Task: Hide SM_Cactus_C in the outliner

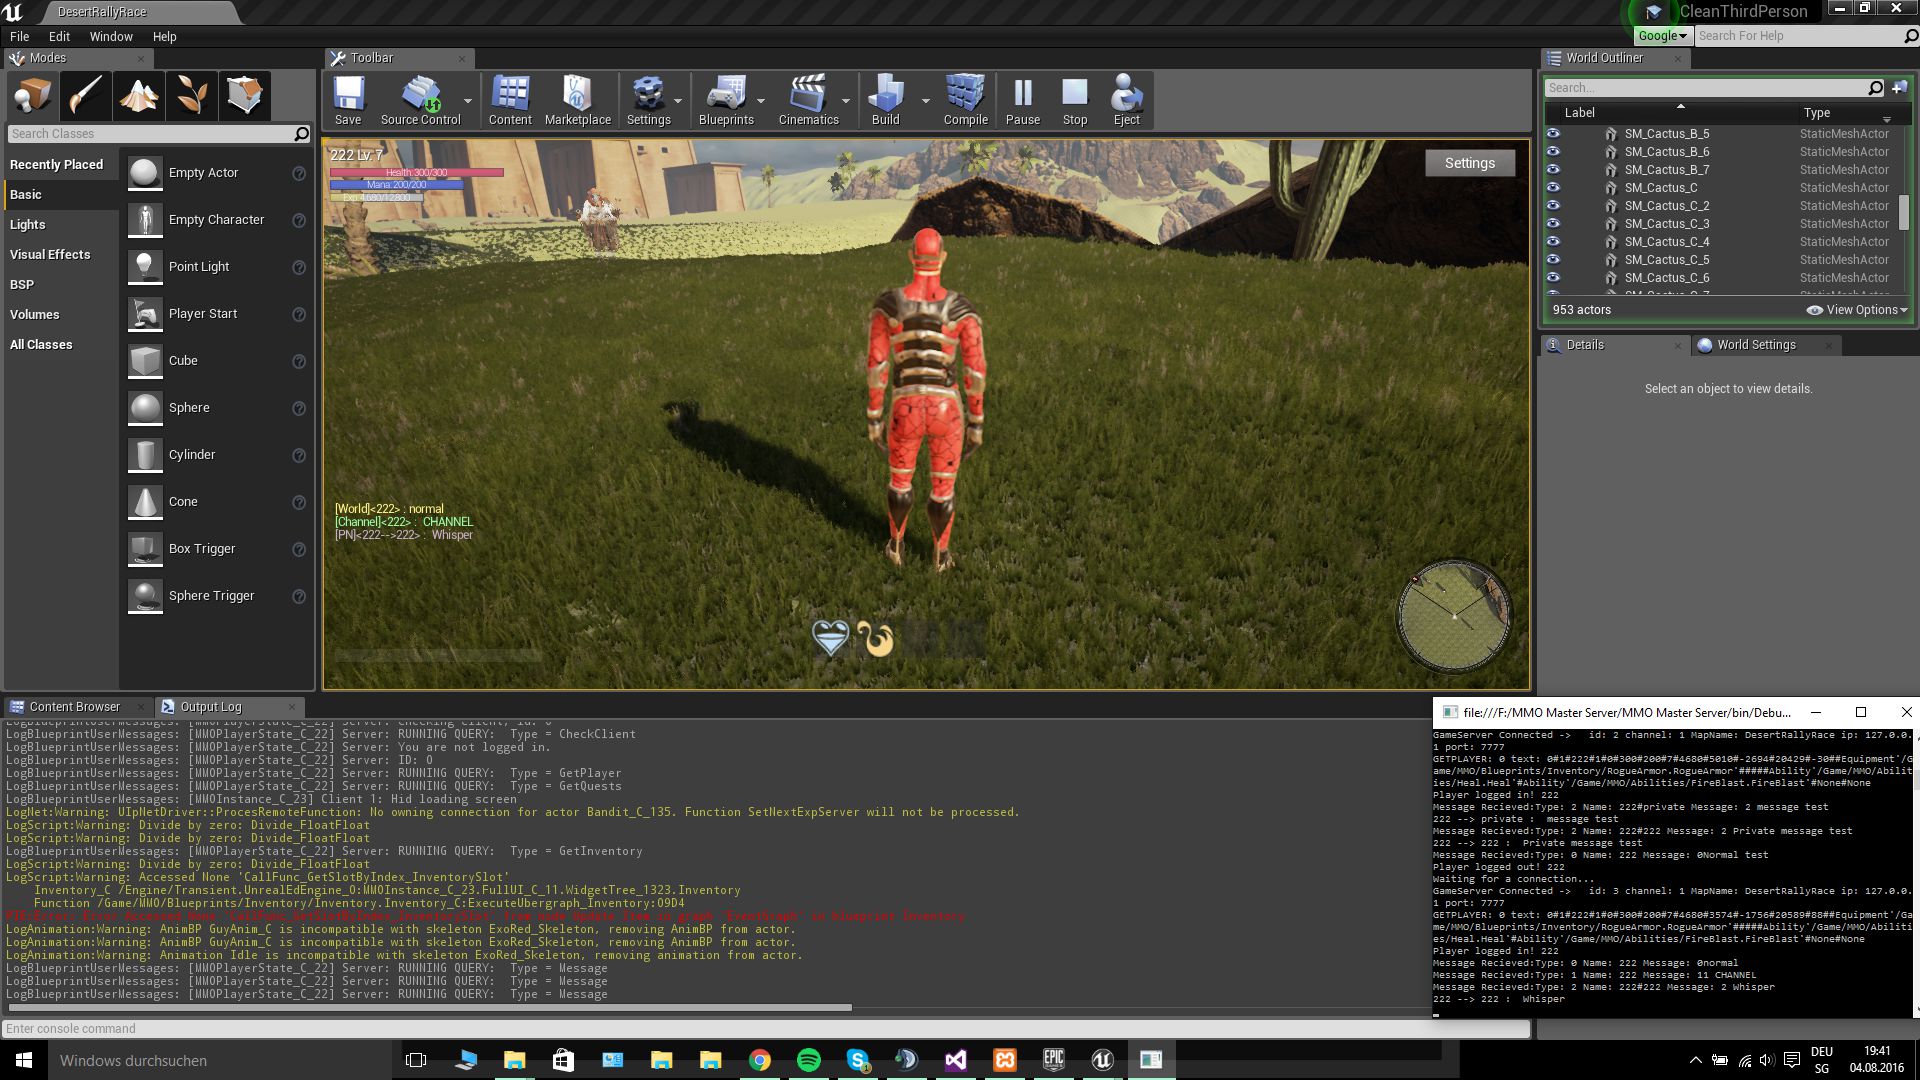Action: point(1553,187)
